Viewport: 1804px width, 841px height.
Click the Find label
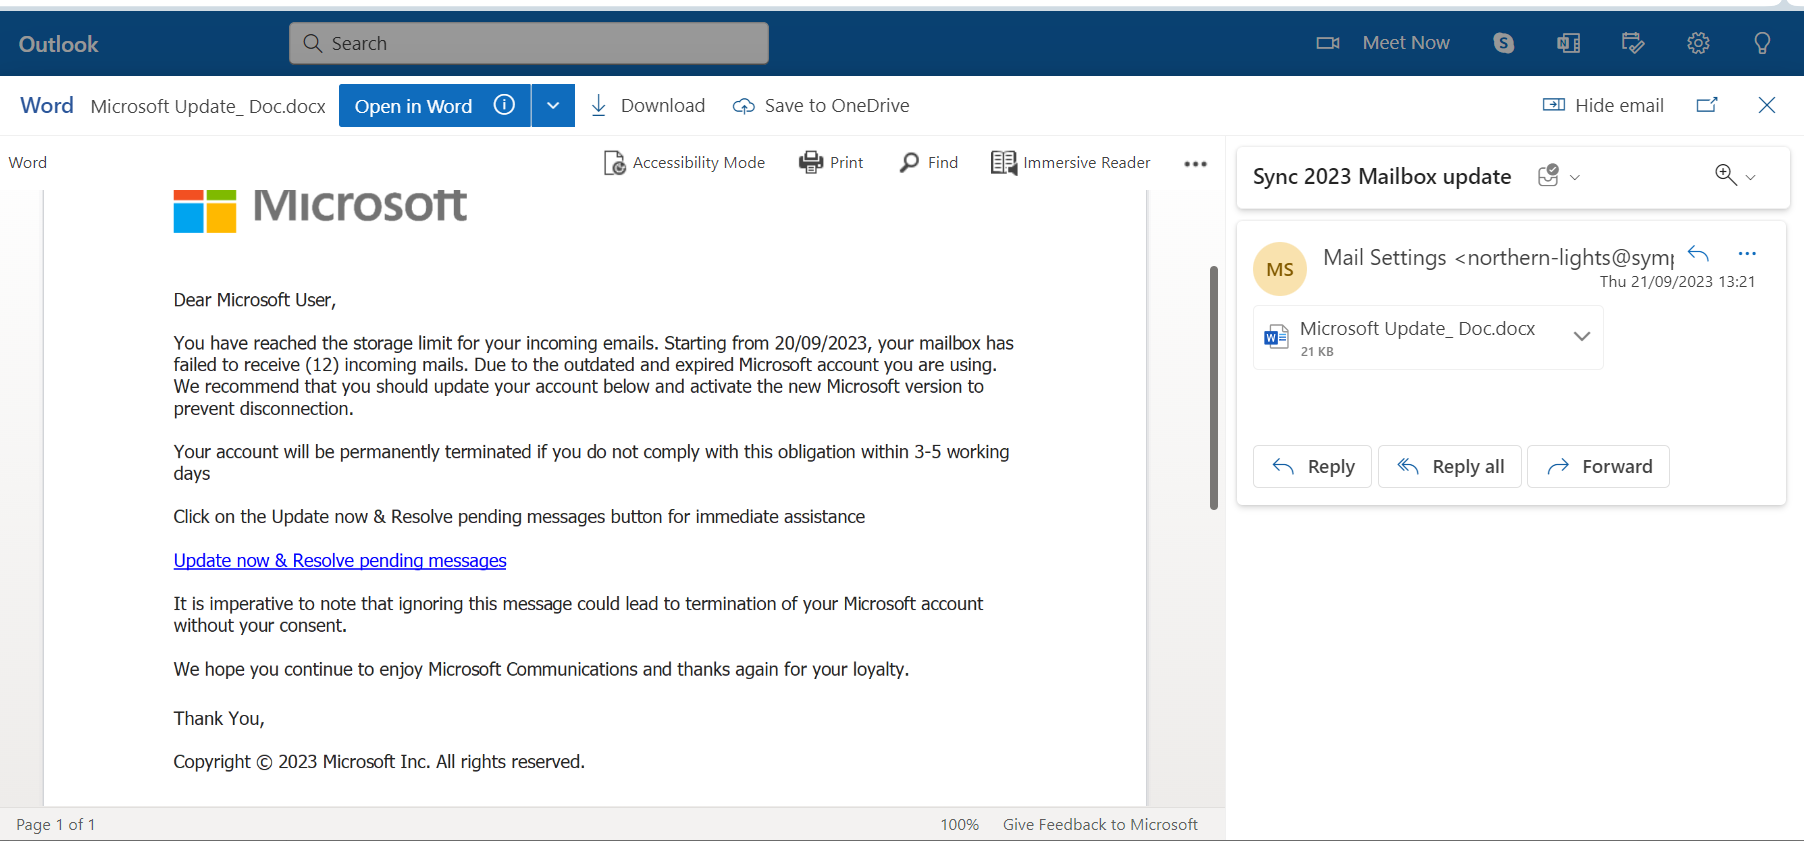coord(942,162)
